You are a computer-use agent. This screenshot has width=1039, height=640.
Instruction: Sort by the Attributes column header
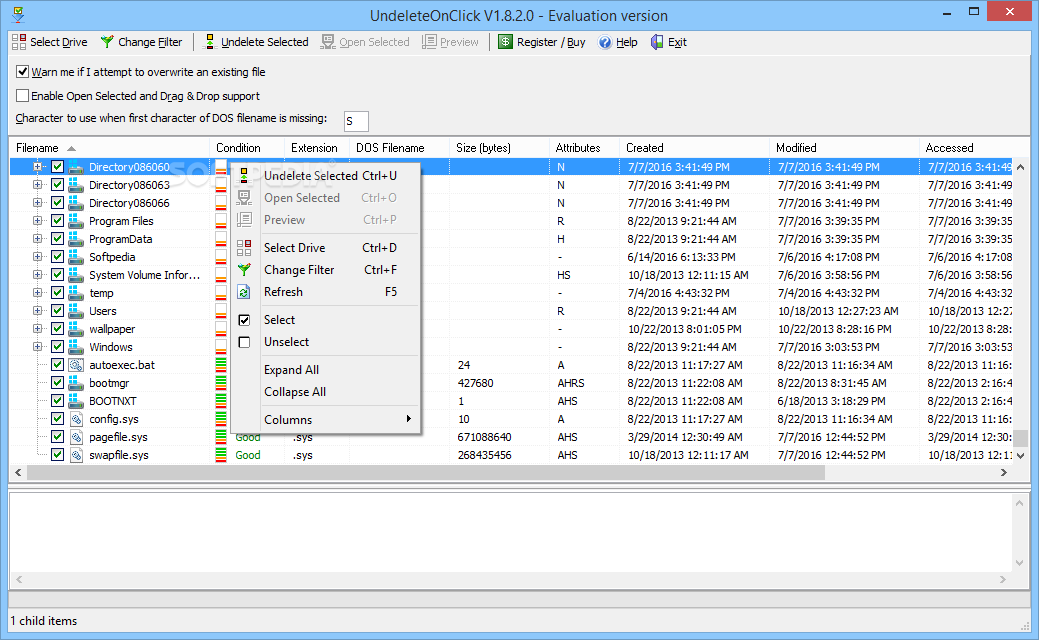coord(584,148)
